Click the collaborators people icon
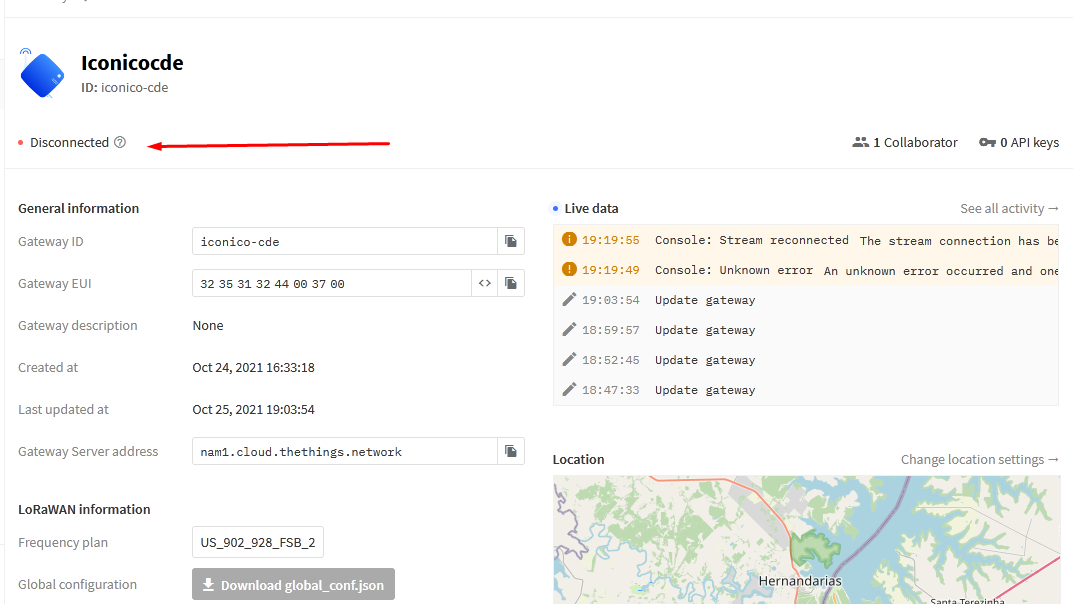The image size is (1073, 604). point(860,142)
